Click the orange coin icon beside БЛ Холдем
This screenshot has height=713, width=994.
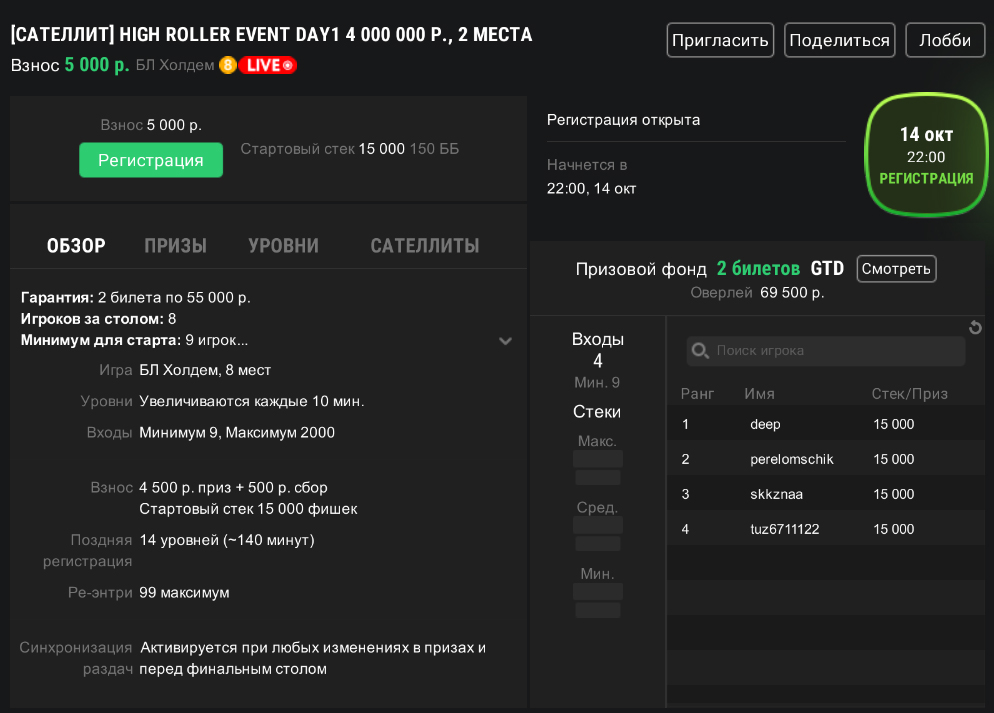227,65
